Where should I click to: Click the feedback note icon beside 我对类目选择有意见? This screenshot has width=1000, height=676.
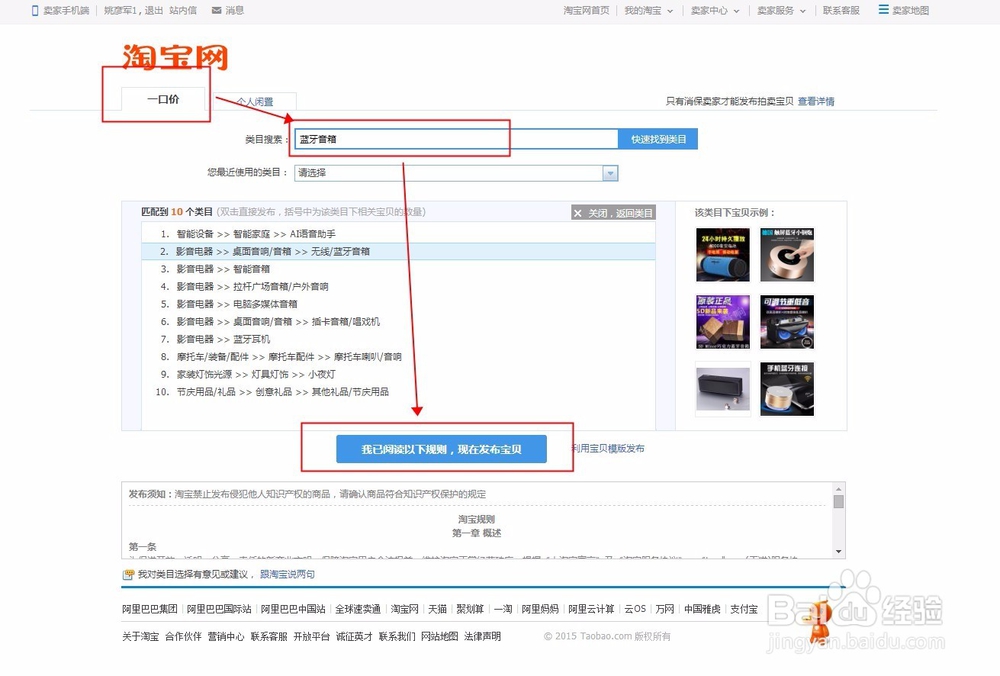pos(128,575)
